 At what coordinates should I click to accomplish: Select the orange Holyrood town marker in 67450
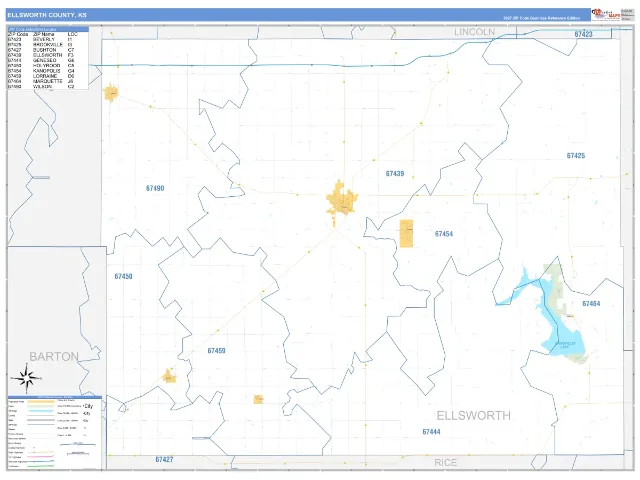169,376
